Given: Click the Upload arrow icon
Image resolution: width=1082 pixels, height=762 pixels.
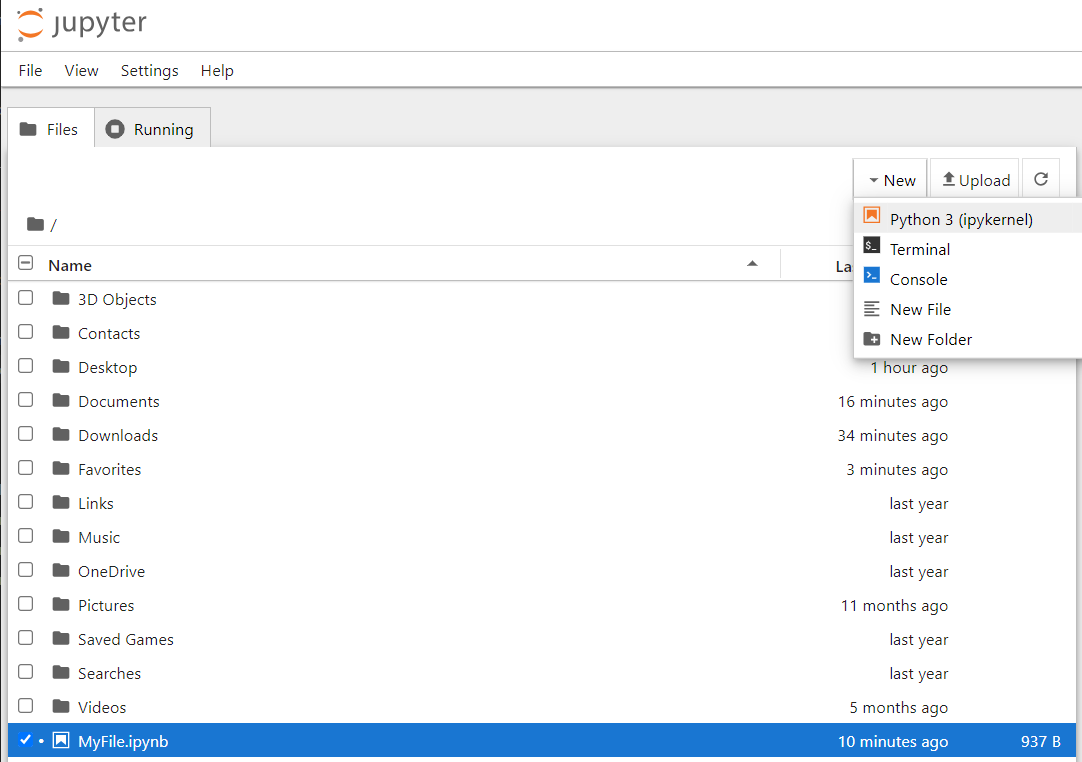Looking at the screenshot, I should 949,179.
